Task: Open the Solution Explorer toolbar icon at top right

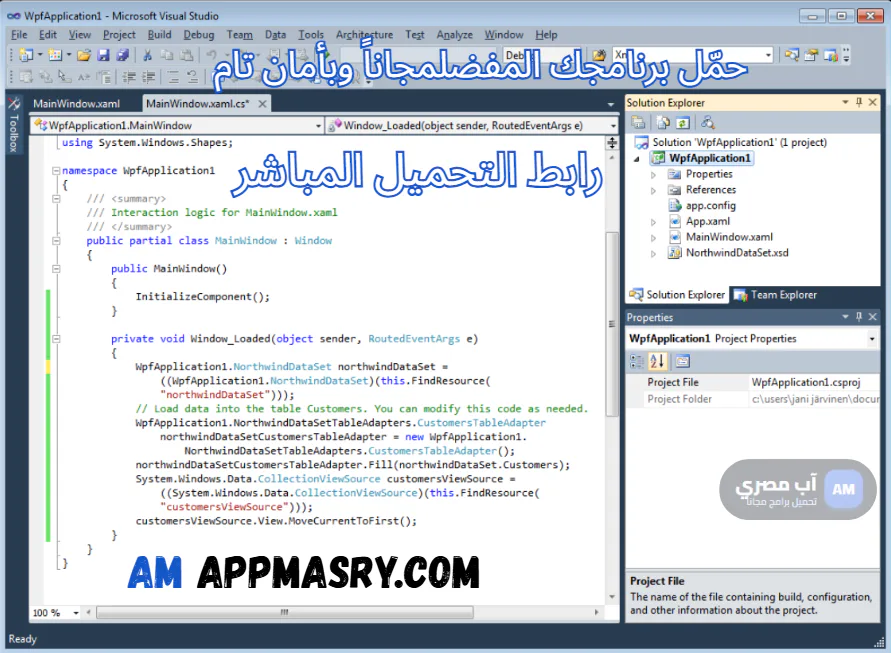Action: (x=792, y=55)
